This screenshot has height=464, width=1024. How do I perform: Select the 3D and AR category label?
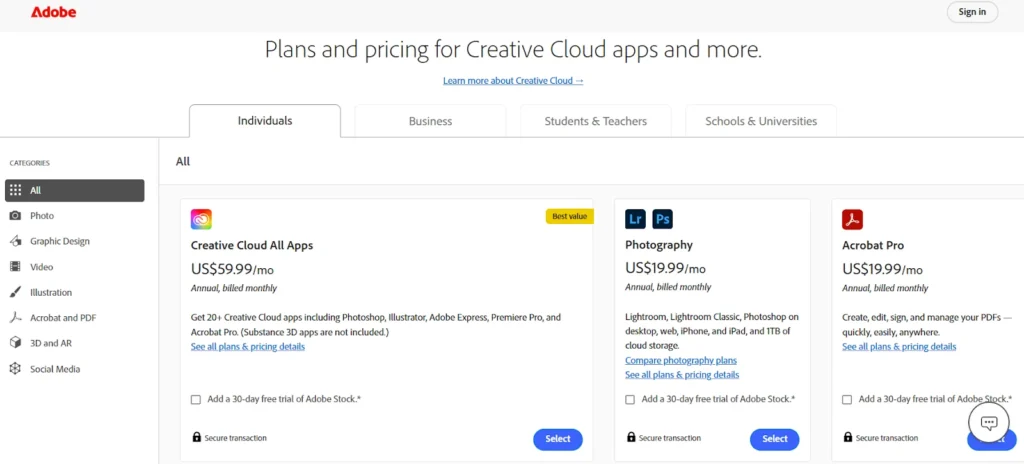coord(51,343)
